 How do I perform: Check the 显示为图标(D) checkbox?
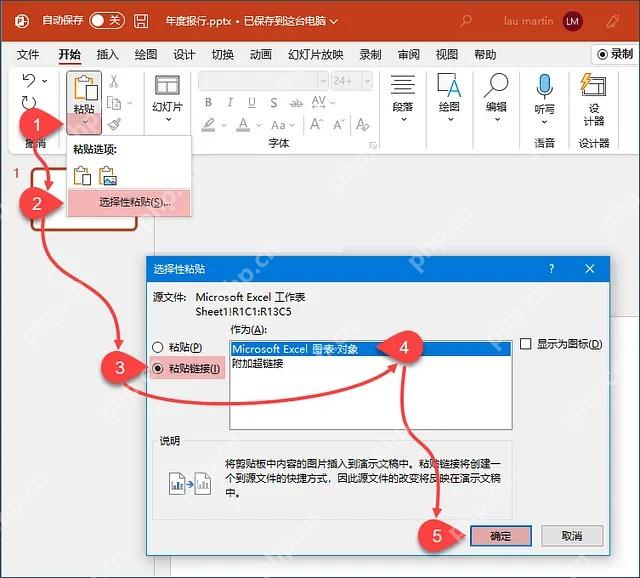point(526,344)
